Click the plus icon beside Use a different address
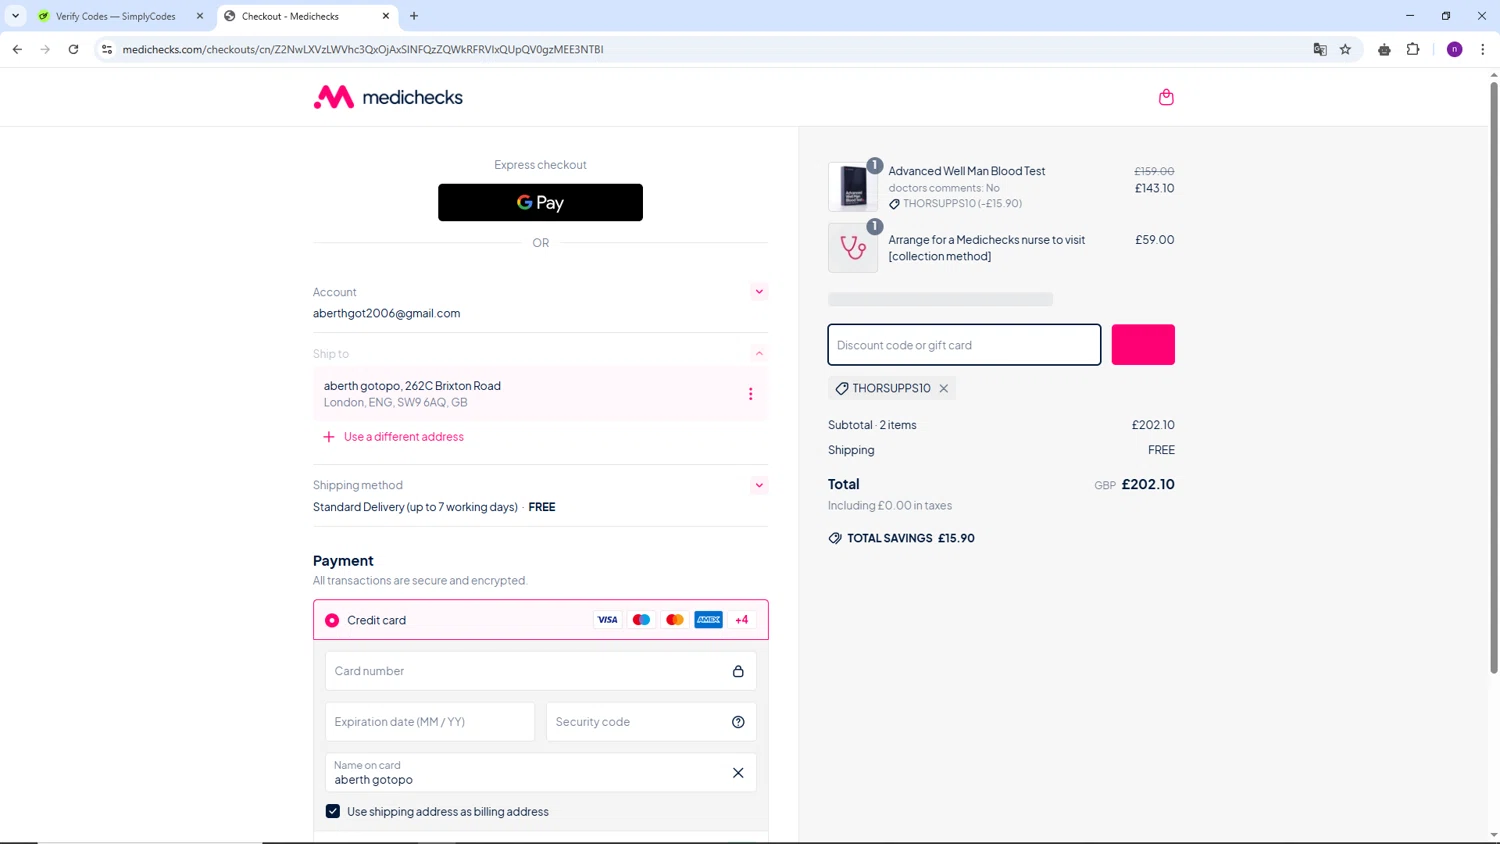This screenshot has width=1500, height=844. (x=329, y=437)
